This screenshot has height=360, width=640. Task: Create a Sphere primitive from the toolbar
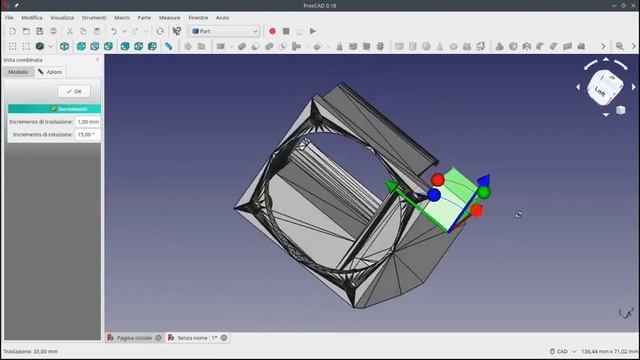pyautogui.click(x=426, y=46)
